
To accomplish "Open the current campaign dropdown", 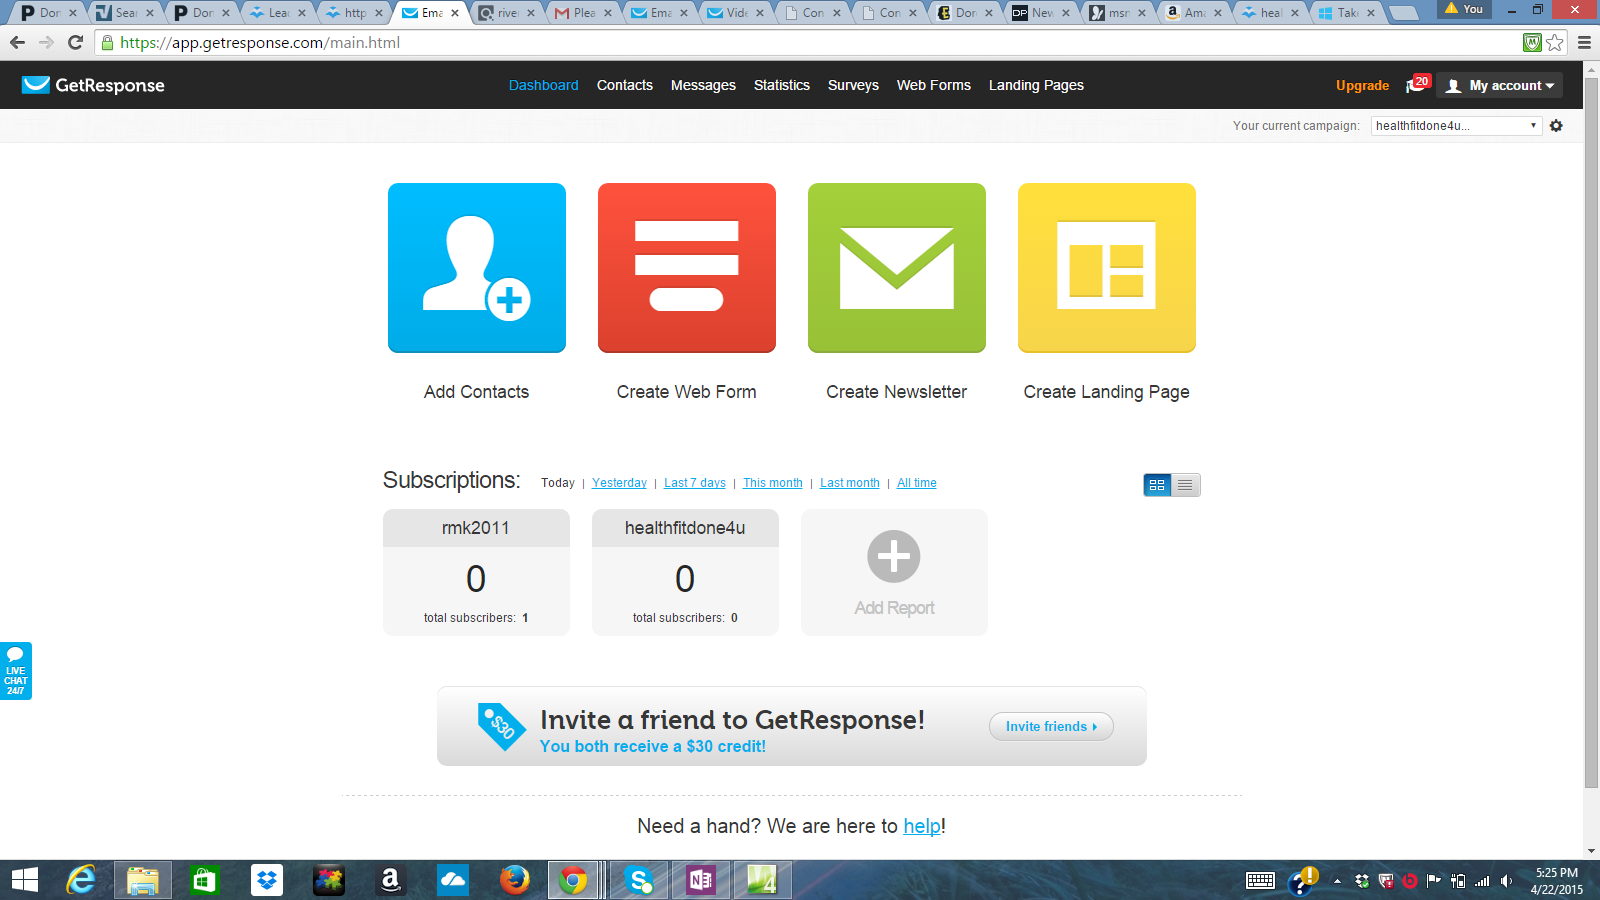I will click(x=1455, y=125).
